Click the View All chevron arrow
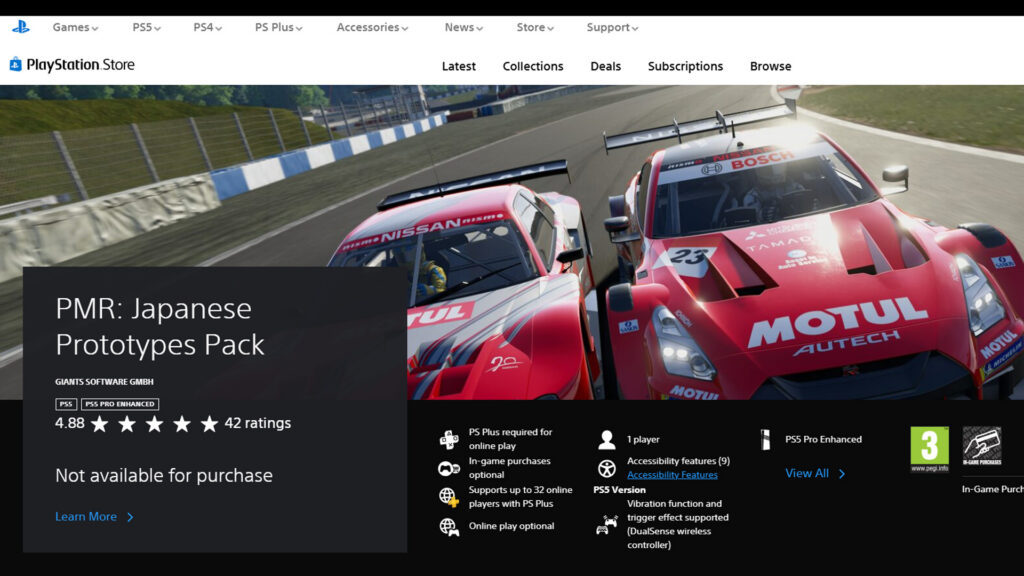Screen dimensions: 1024x576 (x=842, y=474)
